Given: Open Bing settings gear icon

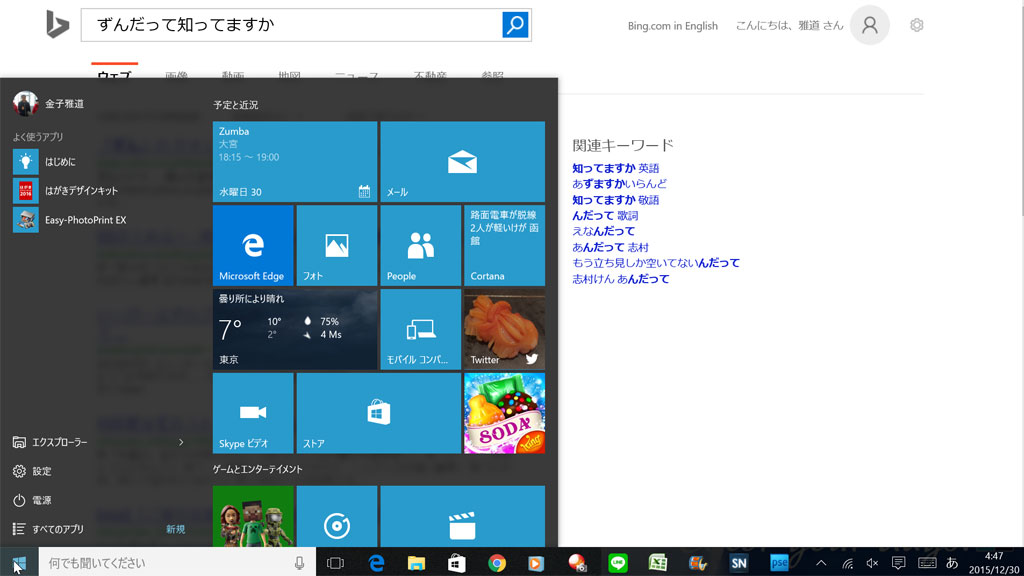Looking at the screenshot, I should (917, 25).
